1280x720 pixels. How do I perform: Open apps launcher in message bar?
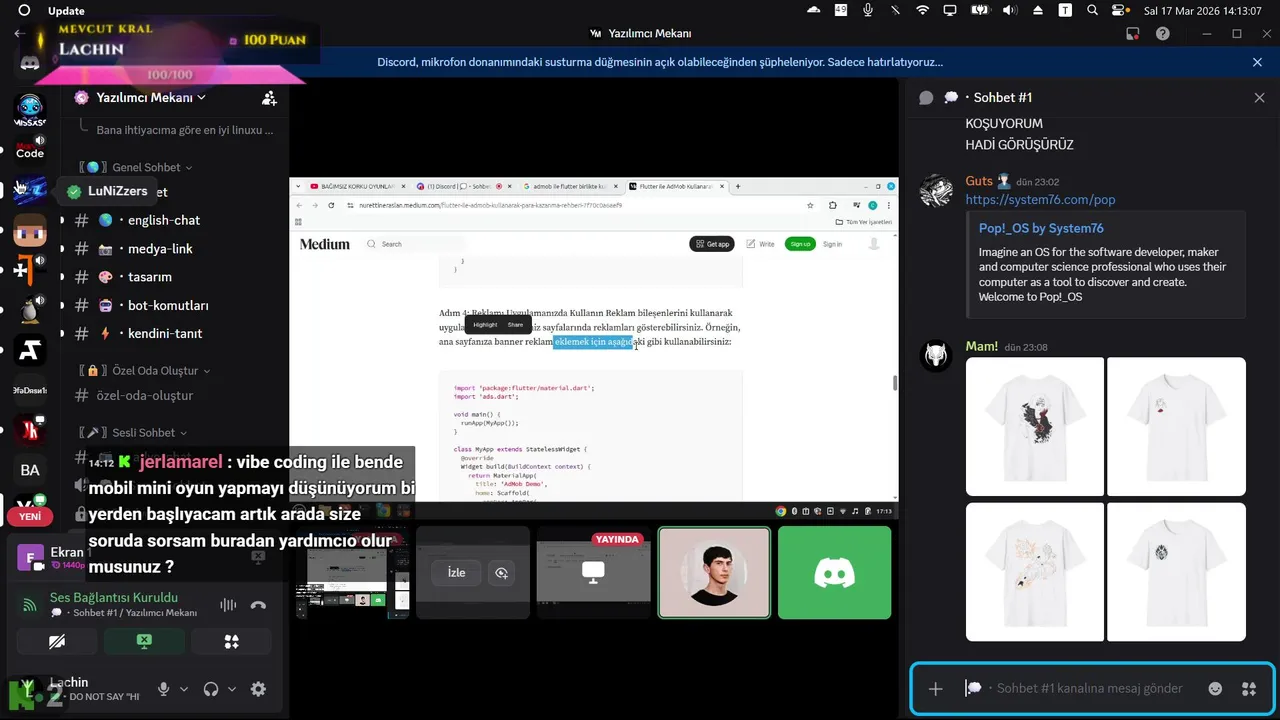1248,688
